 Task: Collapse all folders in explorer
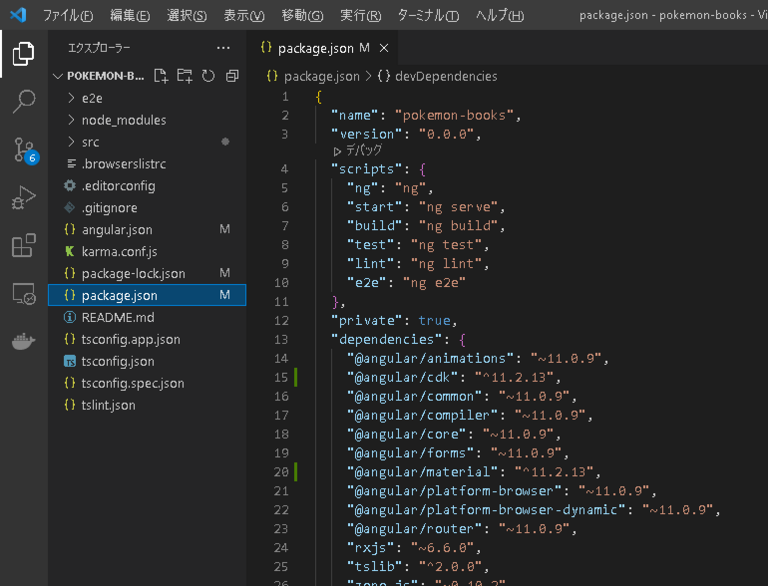click(232, 76)
